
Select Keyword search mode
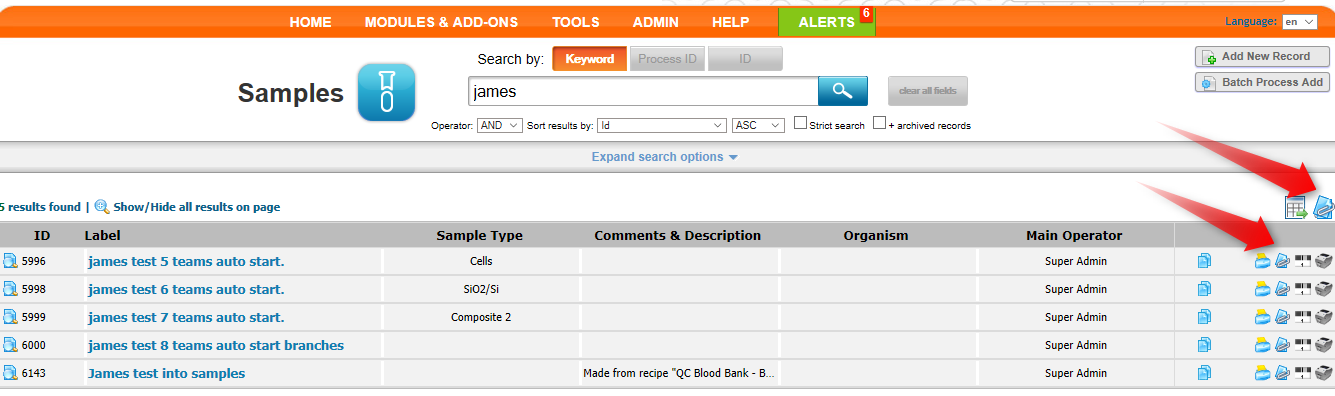pyautogui.click(x=589, y=59)
